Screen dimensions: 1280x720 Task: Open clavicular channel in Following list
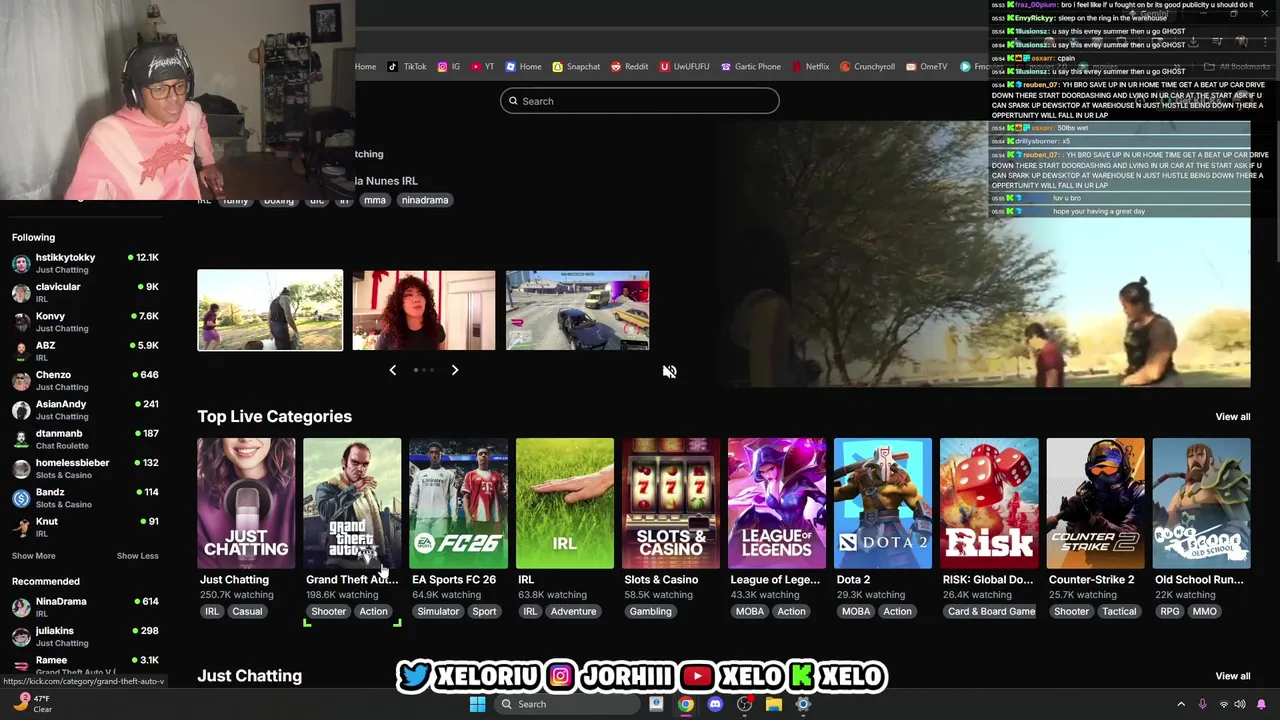(84, 292)
